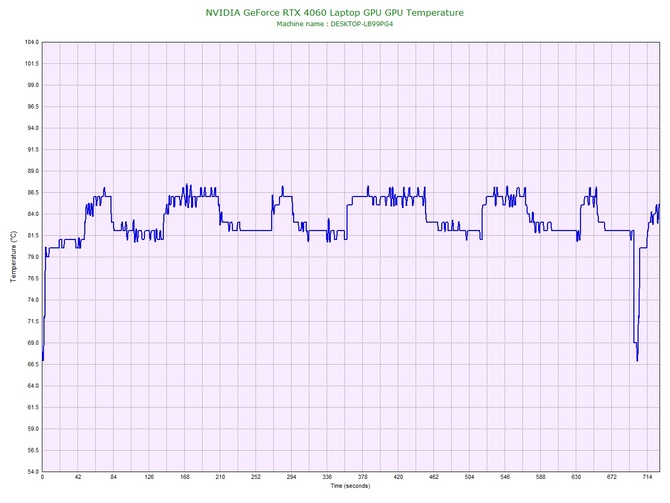
Task: Click the 56.5 y-axis value
Action: 32,450
